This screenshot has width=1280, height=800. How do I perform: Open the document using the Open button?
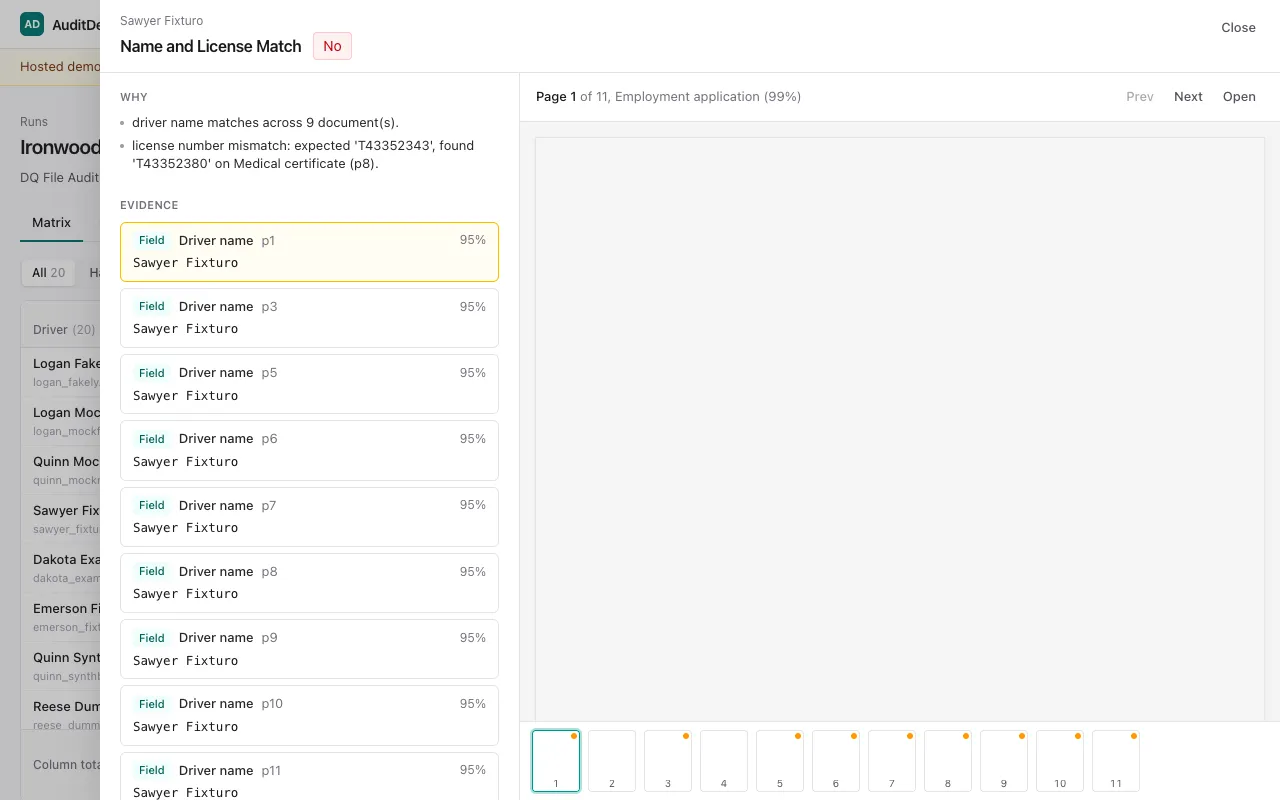[x=1239, y=97]
